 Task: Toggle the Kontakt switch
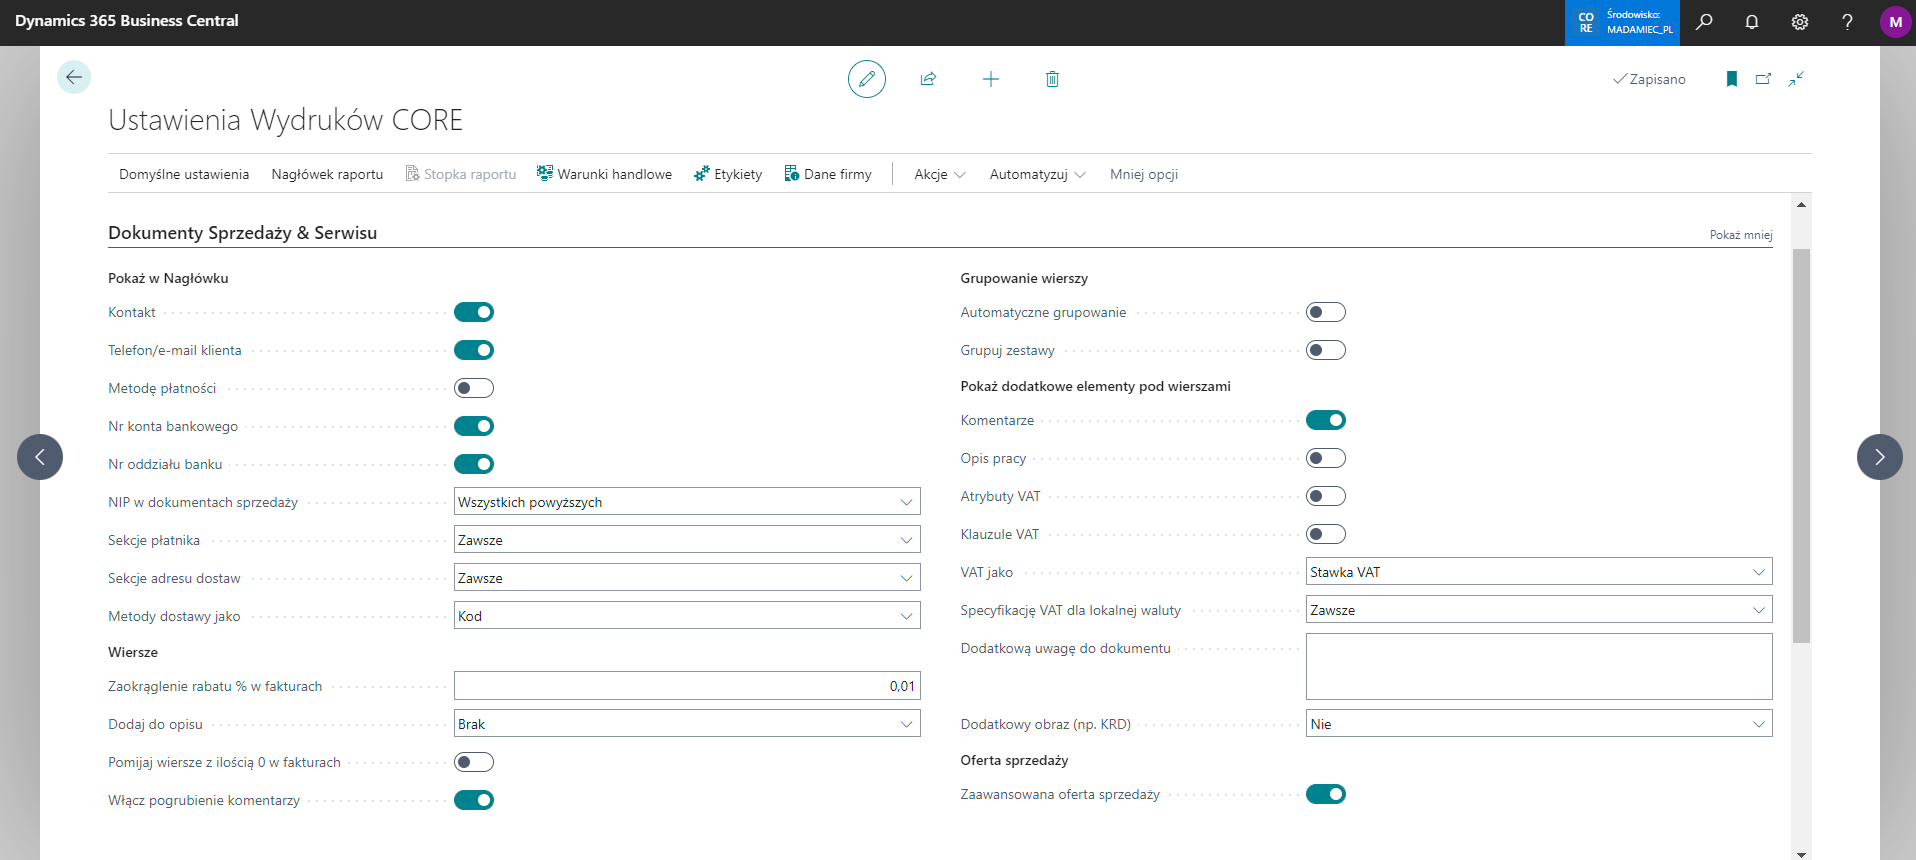474,312
